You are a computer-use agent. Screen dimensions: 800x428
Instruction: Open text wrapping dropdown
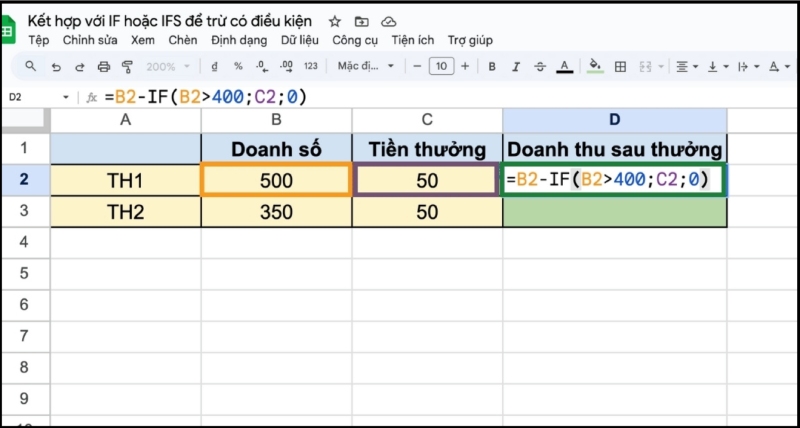coord(748,66)
